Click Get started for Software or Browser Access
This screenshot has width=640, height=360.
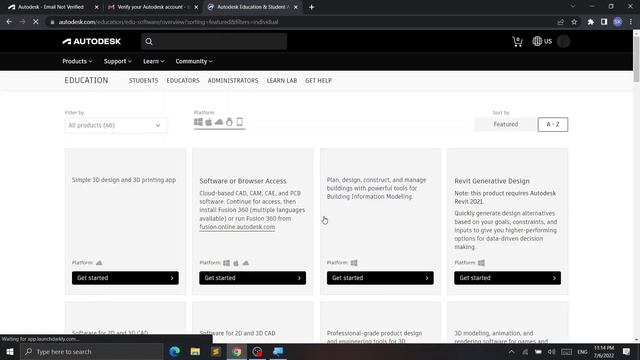tap(253, 278)
